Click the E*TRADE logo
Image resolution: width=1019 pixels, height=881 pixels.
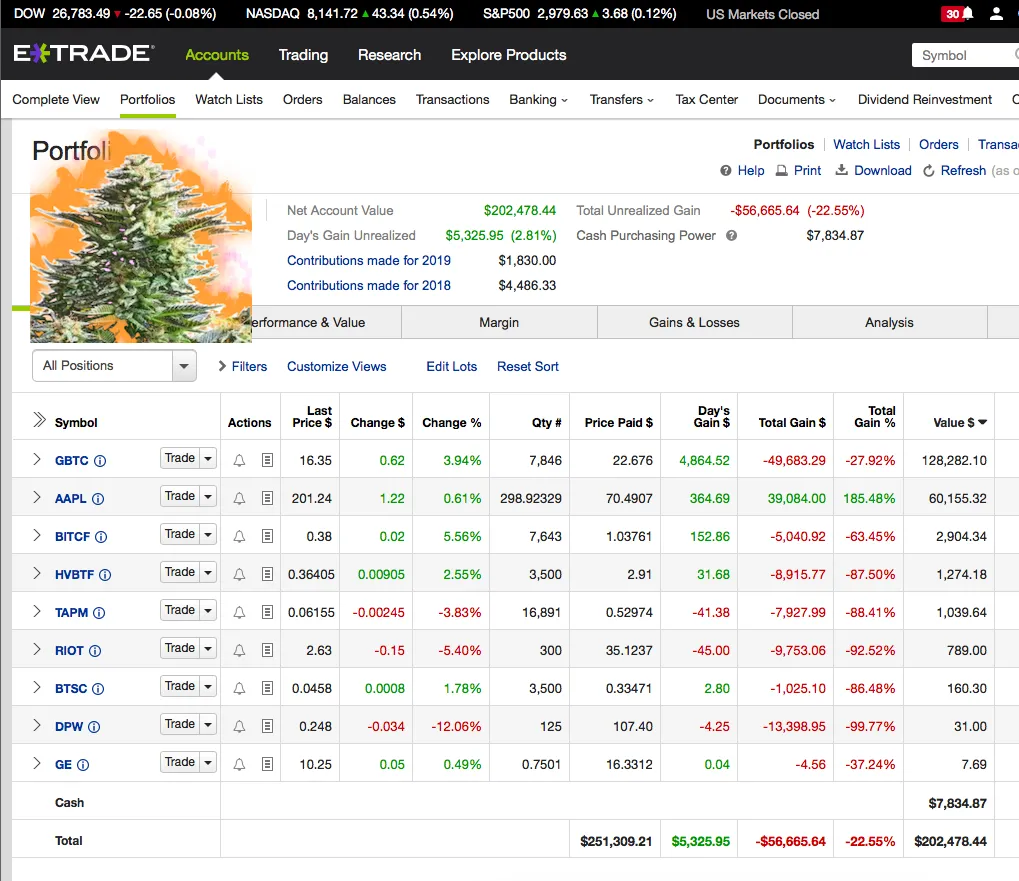84,54
